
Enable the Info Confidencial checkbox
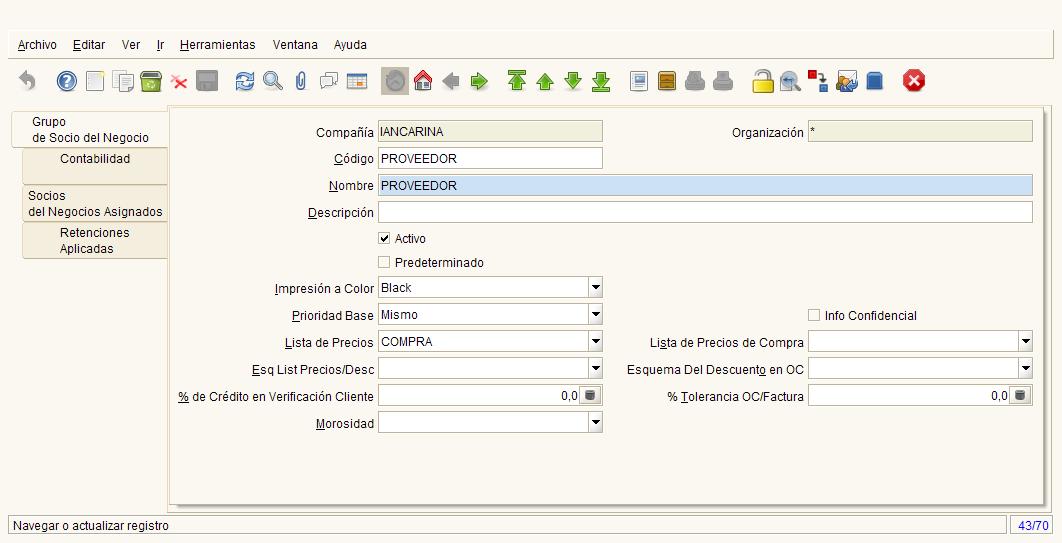(x=813, y=315)
